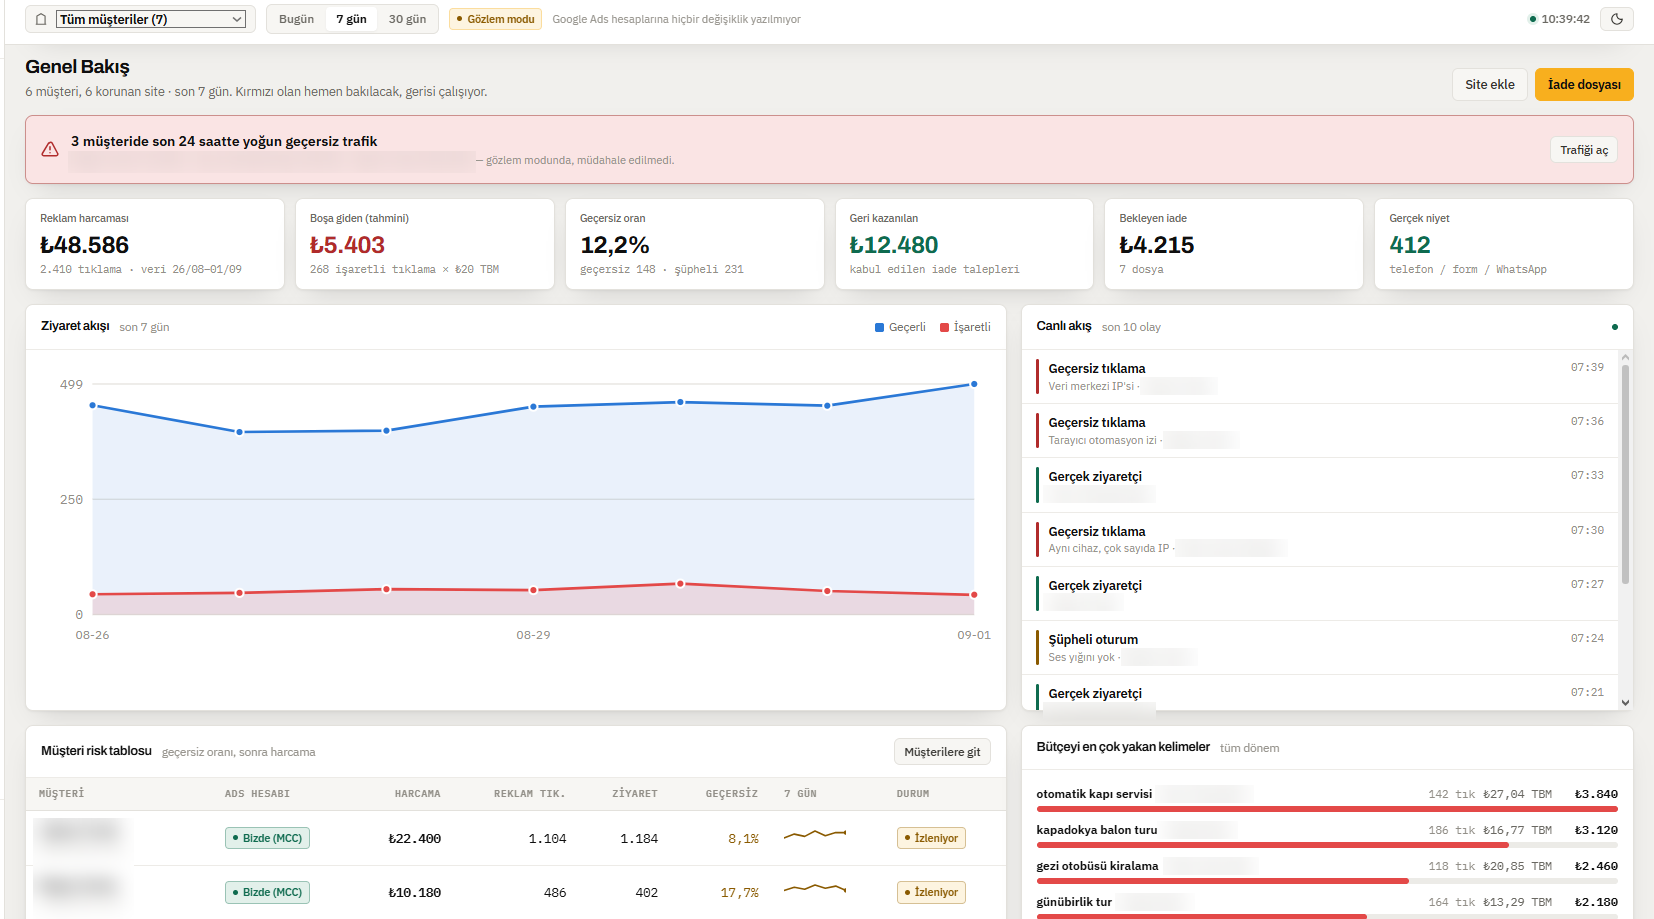
Task: Click the kapadokya balon turu keyword
Action: pos(1096,830)
